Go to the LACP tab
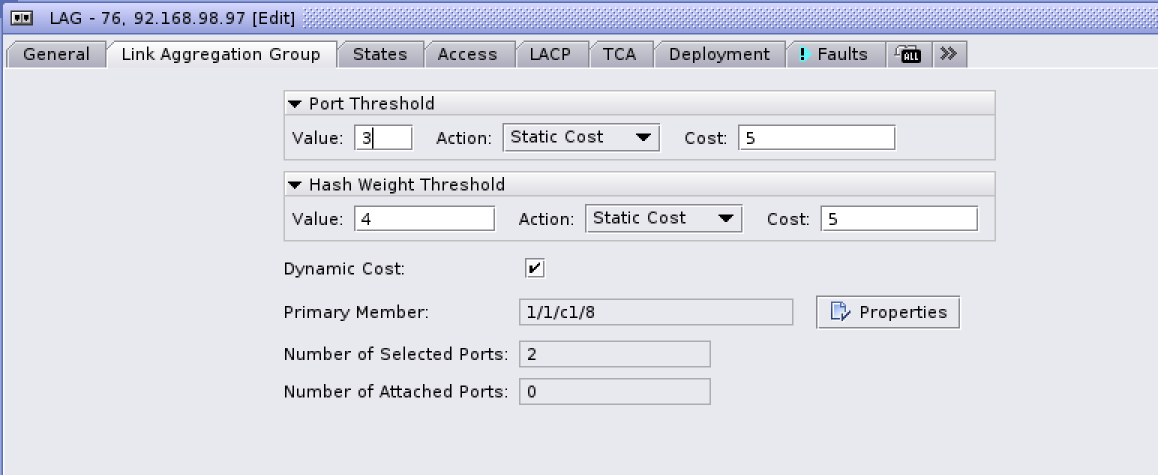The height and width of the screenshot is (475, 1158). point(550,55)
